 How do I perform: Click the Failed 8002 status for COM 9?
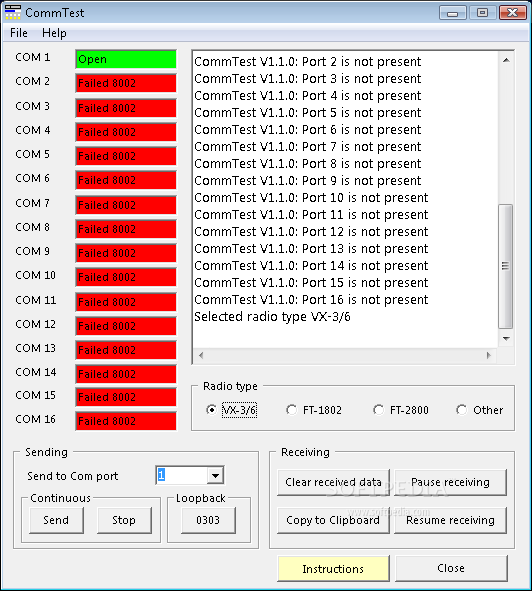(x=126, y=253)
